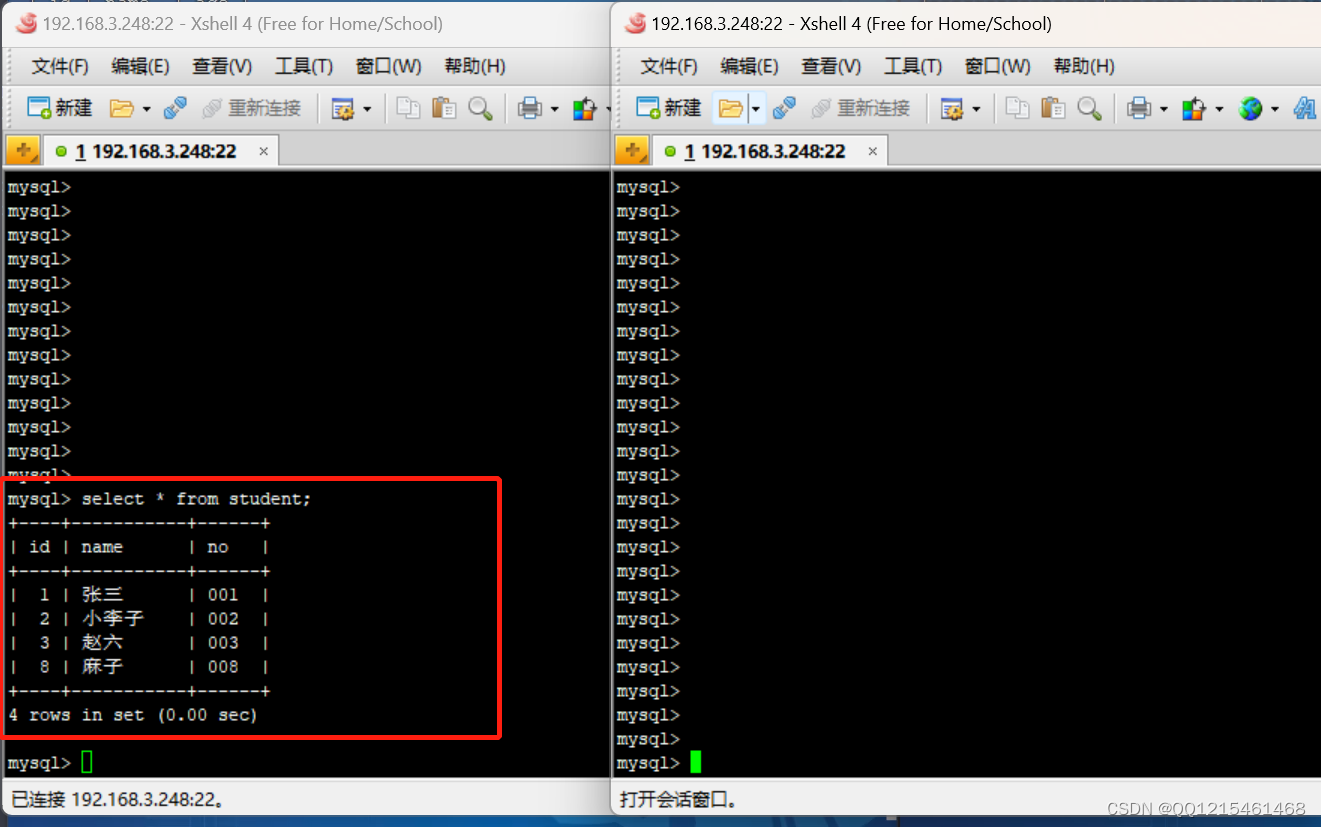Open 查看(V) menu in right Xshell window
This screenshot has width=1321, height=827.
831,66
